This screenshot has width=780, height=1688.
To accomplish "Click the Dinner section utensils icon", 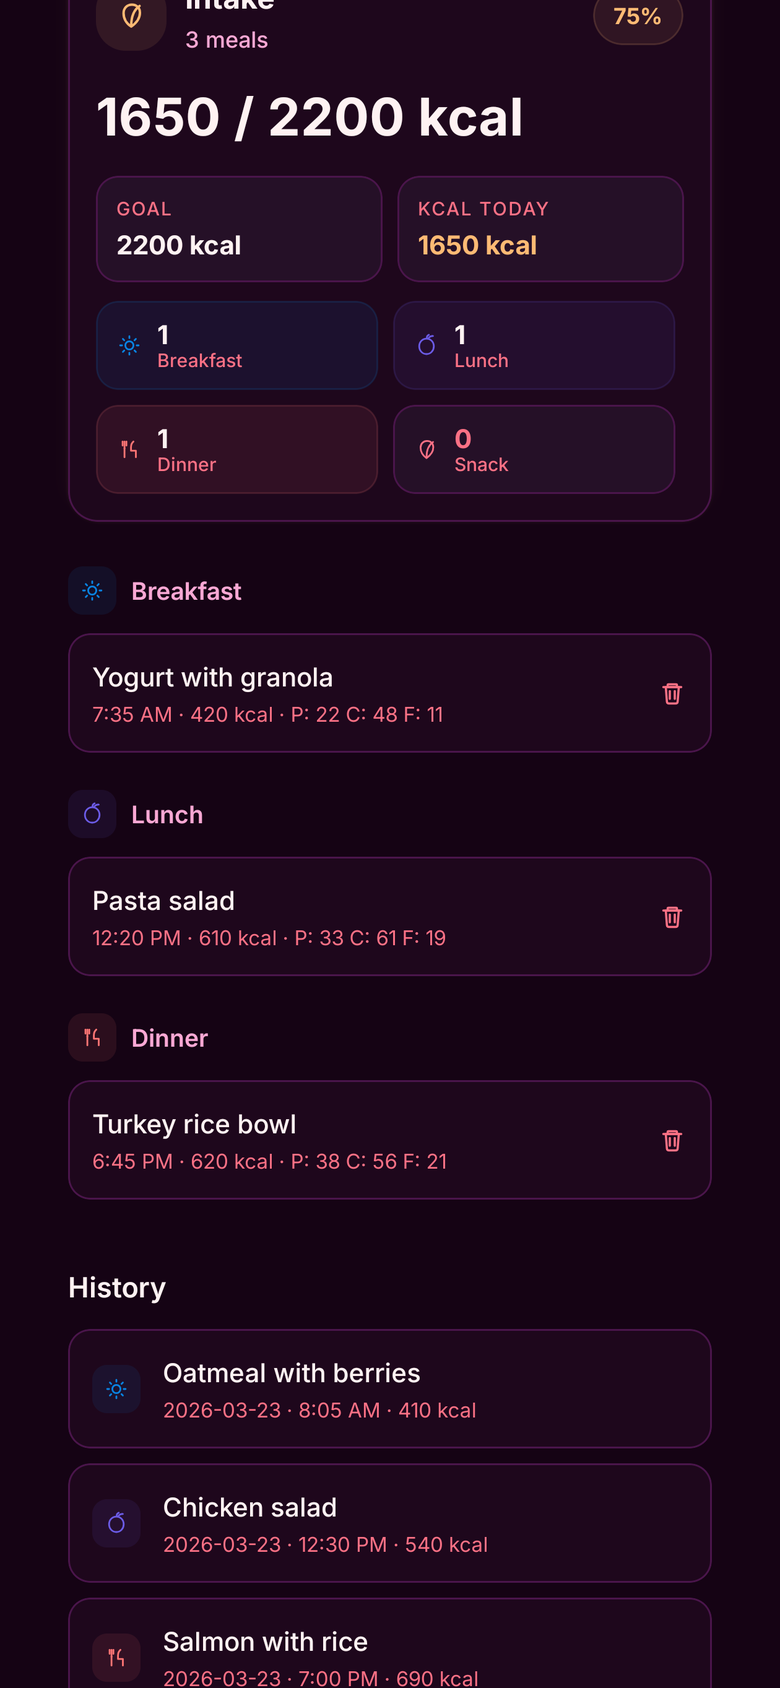I will [x=92, y=1038].
